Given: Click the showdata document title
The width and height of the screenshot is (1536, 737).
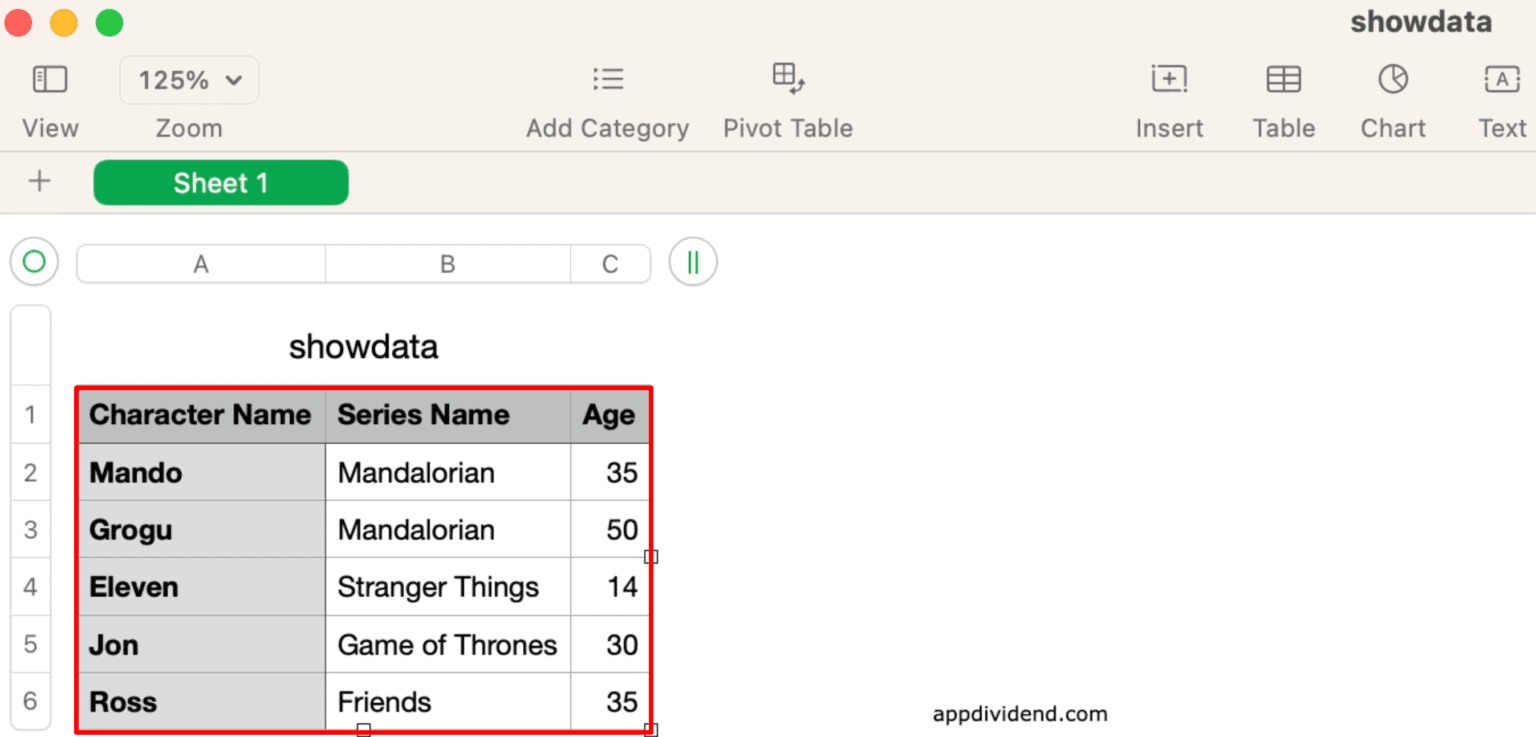Looking at the screenshot, I should click(1420, 21).
